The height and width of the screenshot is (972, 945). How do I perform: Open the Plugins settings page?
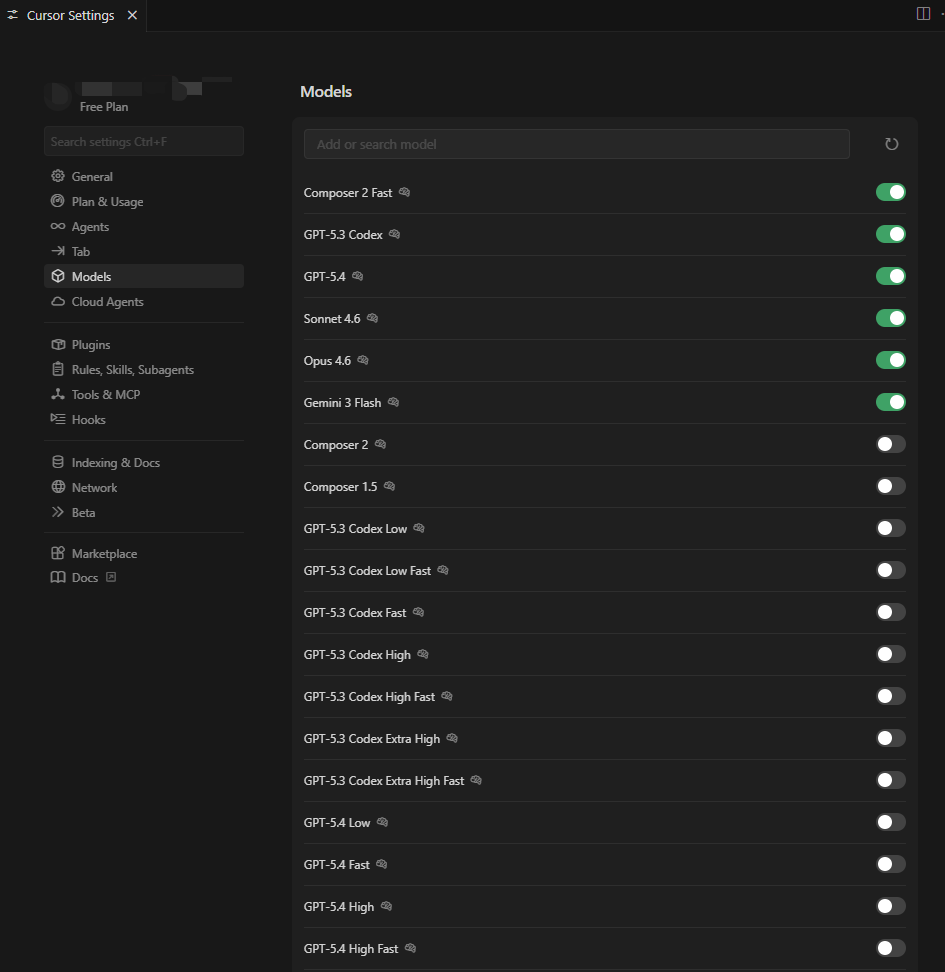point(144,345)
